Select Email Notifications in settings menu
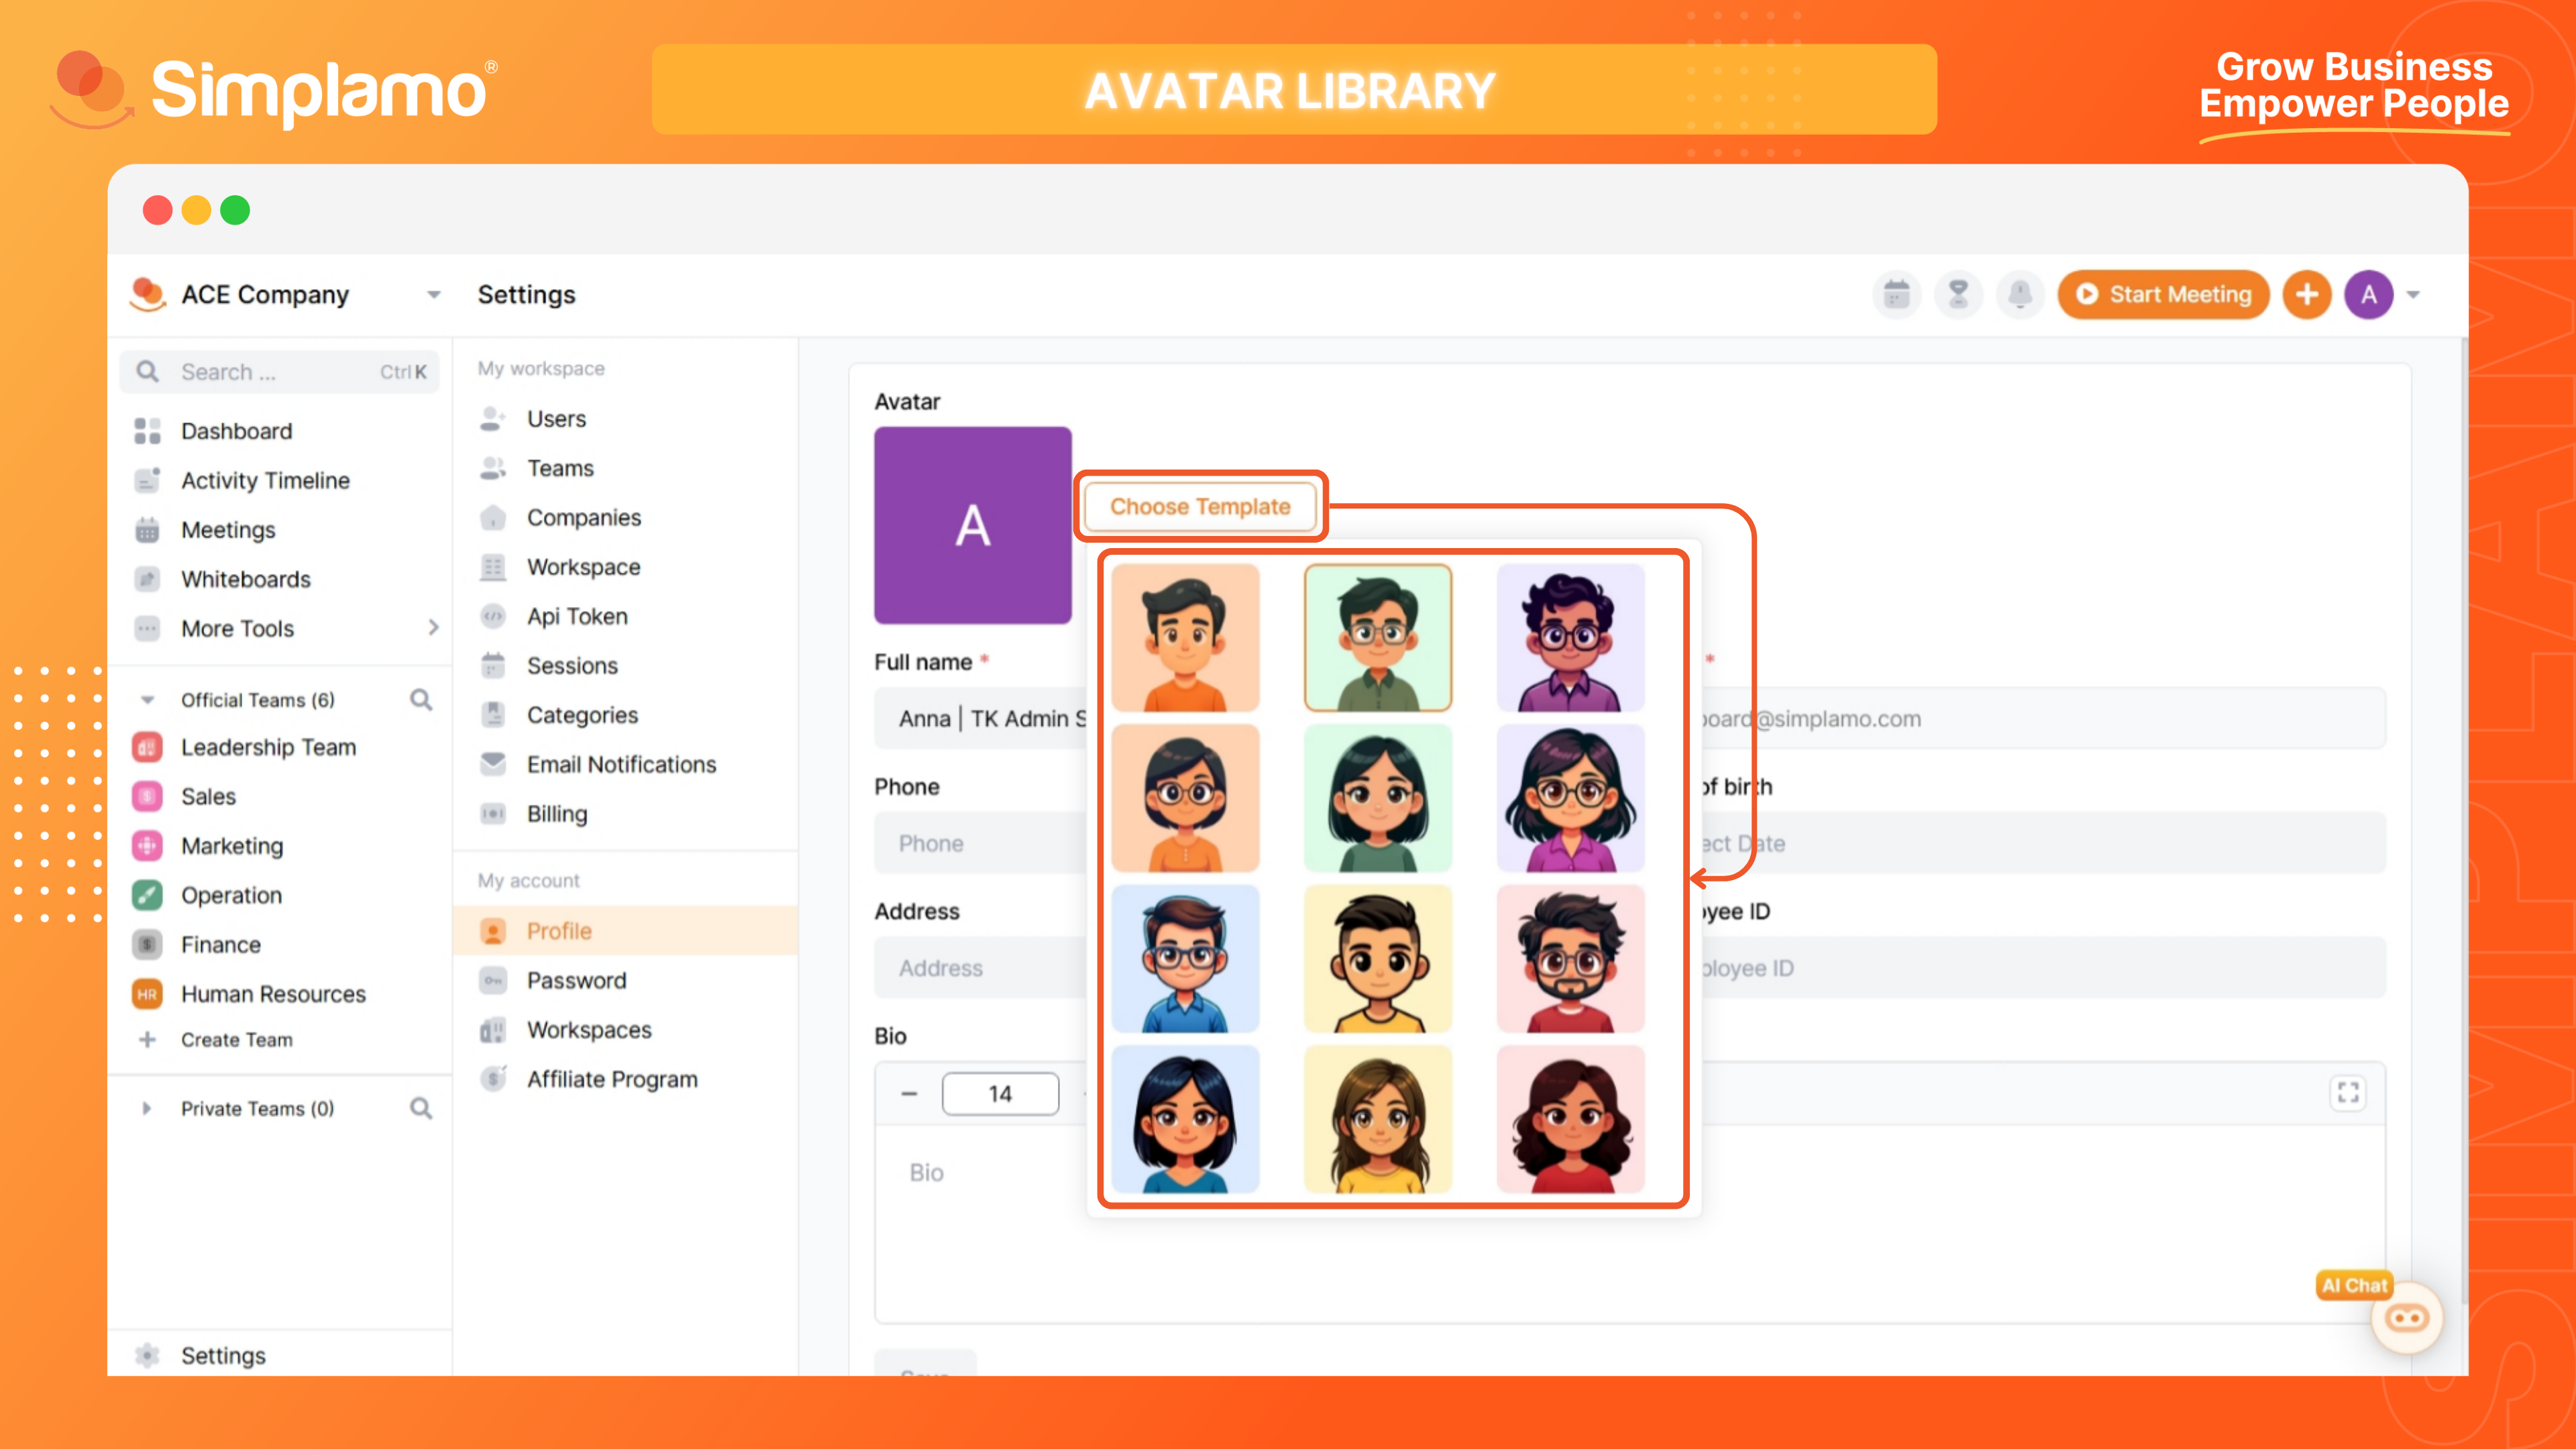The width and height of the screenshot is (2576, 1449). coord(621,764)
